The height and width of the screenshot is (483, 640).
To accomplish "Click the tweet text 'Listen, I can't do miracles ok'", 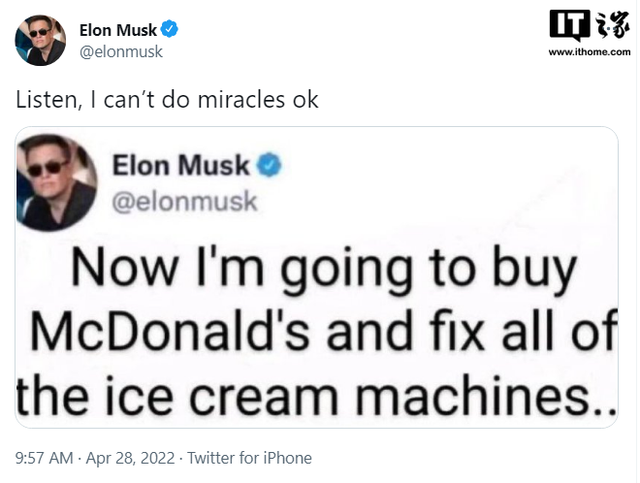I will [167, 100].
